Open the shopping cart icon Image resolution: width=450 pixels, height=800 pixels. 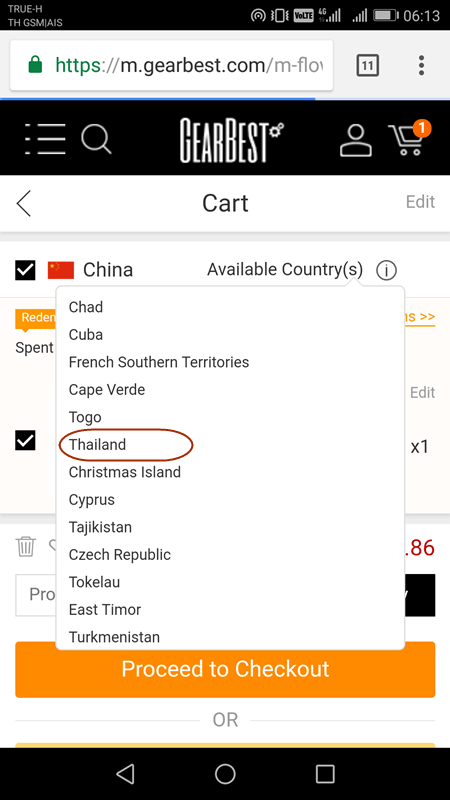pyautogui.click(x=409, y=138)
